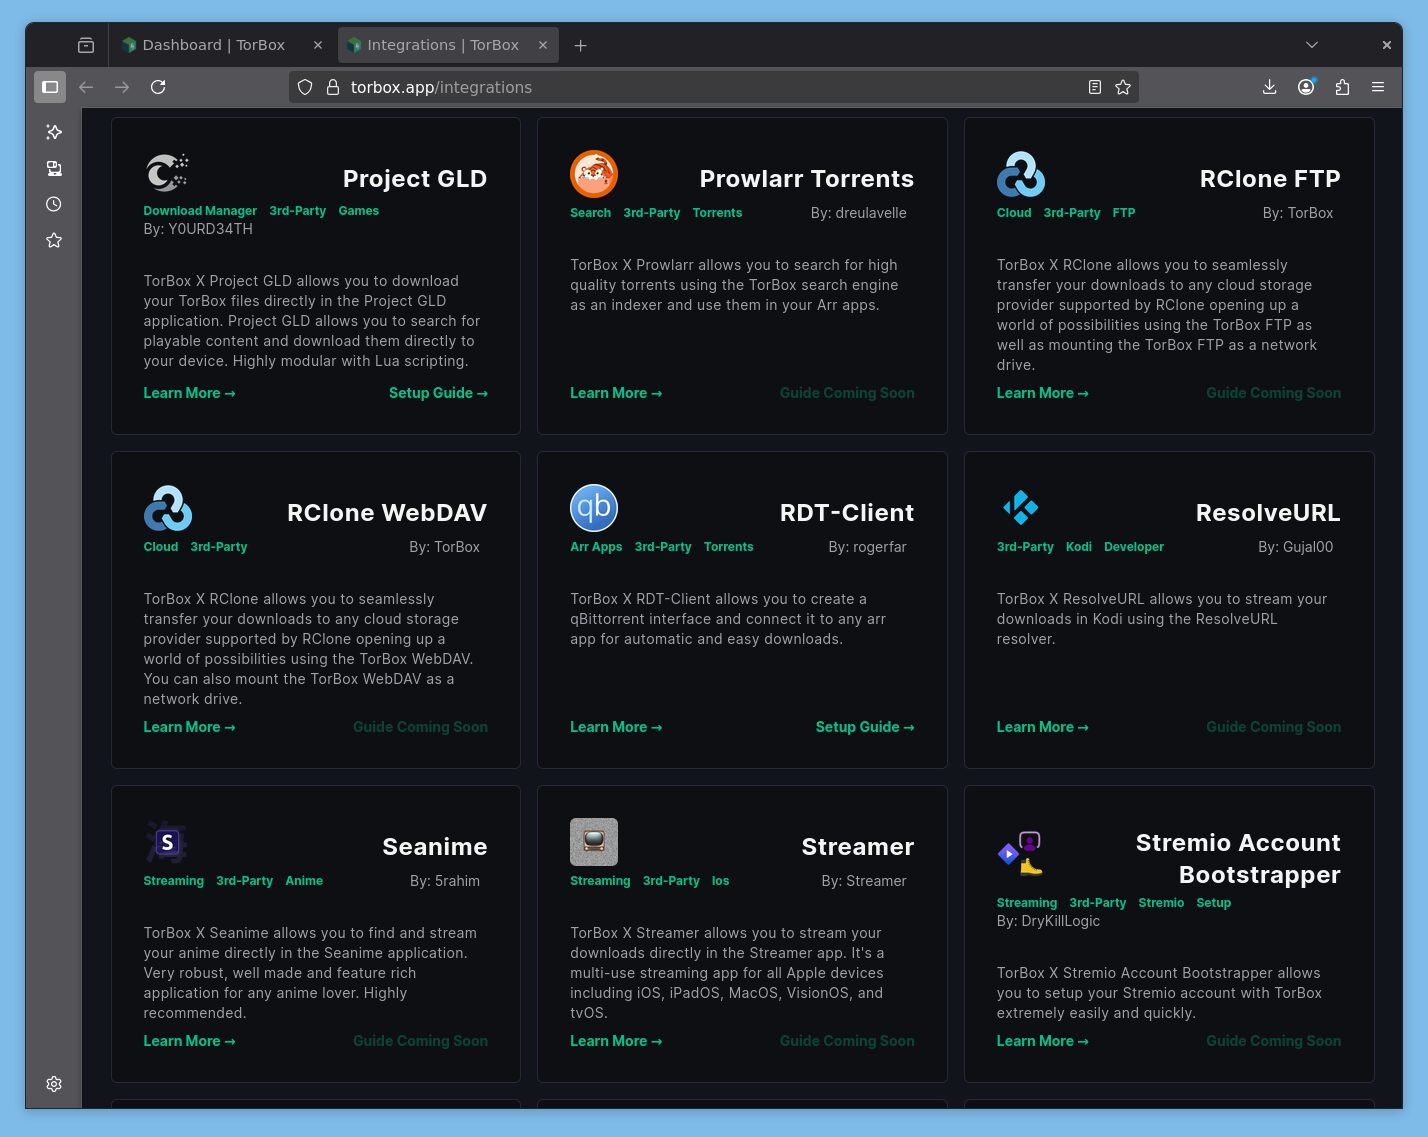Viewport: 1428px width, 1137px height.
Task: Open the AI chatbot sparkle sidebar icon
Action: pos(54,132)
